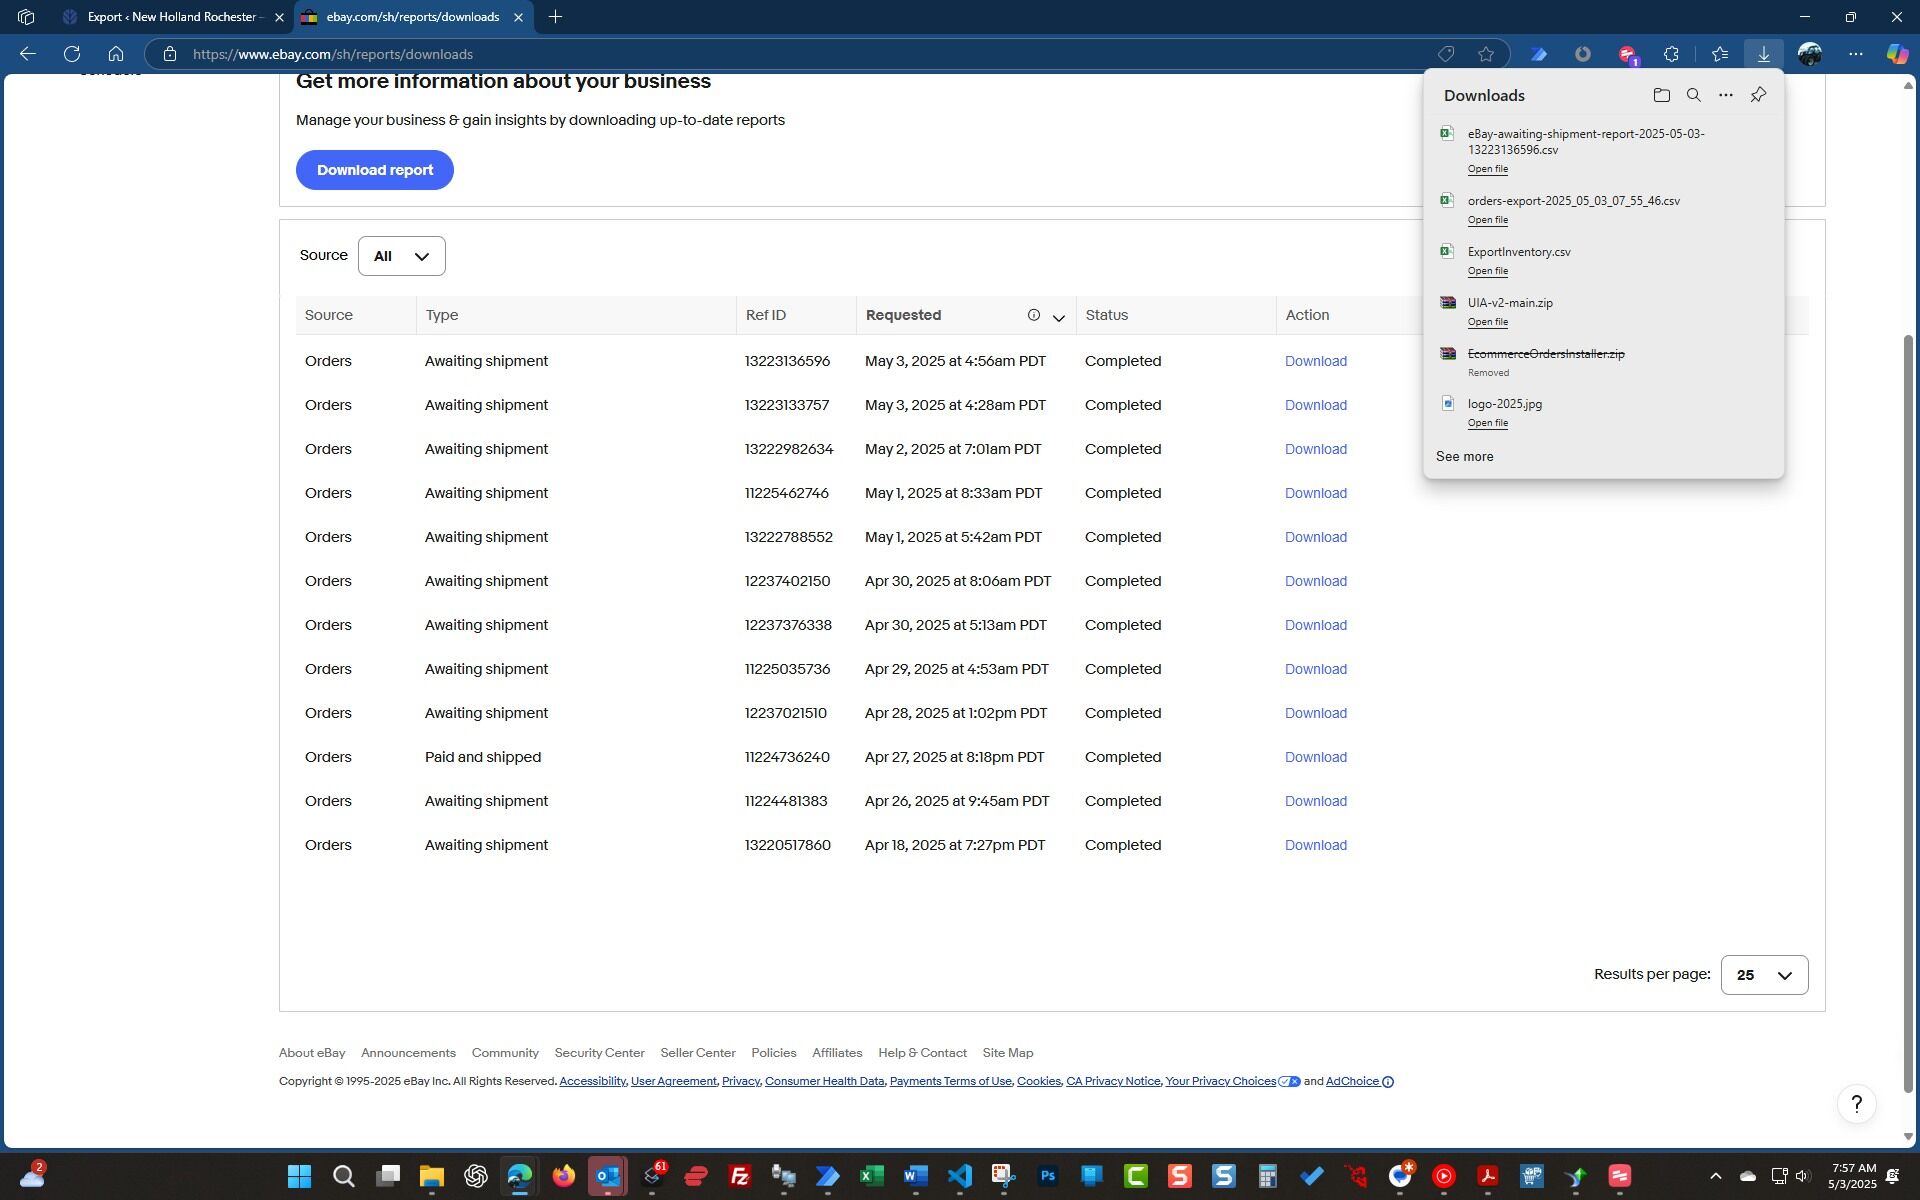
Task: Add this page to favorites star
Action: pos(1486,54)
